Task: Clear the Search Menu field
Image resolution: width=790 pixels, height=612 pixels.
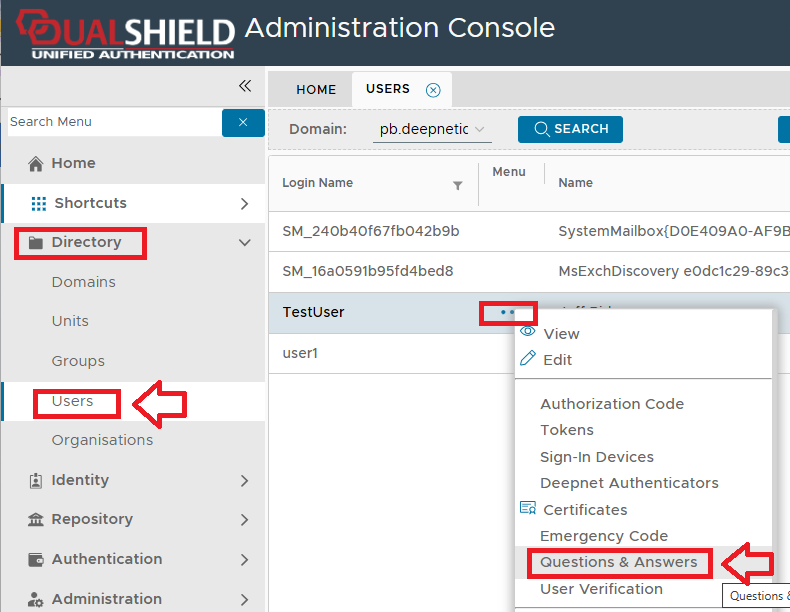Action: [243, 122]
